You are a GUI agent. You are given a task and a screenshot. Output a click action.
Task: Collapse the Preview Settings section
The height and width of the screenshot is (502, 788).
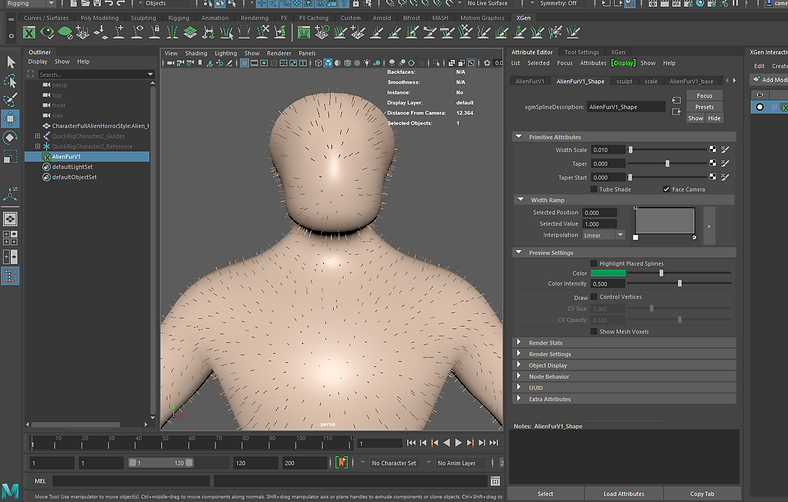pyautogui.click(x=519, y=252)
